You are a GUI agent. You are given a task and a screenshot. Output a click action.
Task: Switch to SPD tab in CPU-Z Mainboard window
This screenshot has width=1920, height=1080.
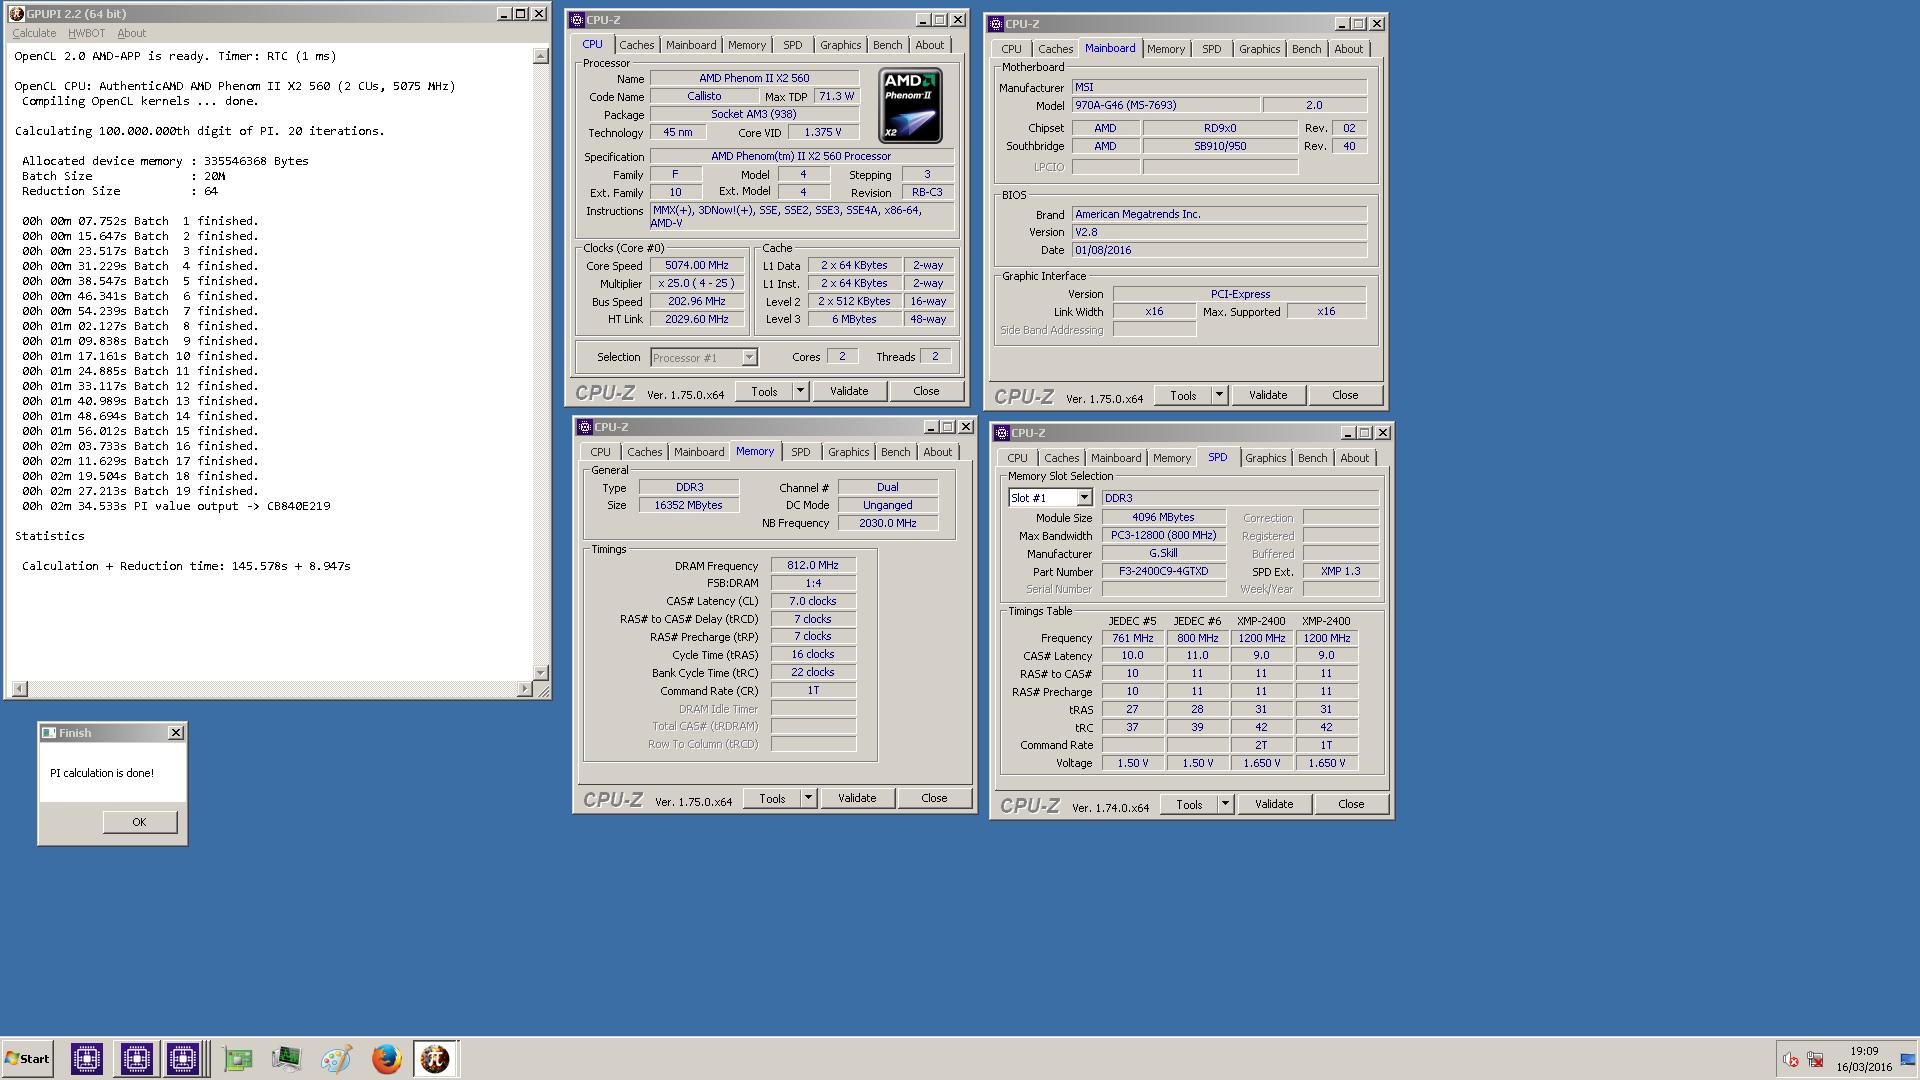1211,49
